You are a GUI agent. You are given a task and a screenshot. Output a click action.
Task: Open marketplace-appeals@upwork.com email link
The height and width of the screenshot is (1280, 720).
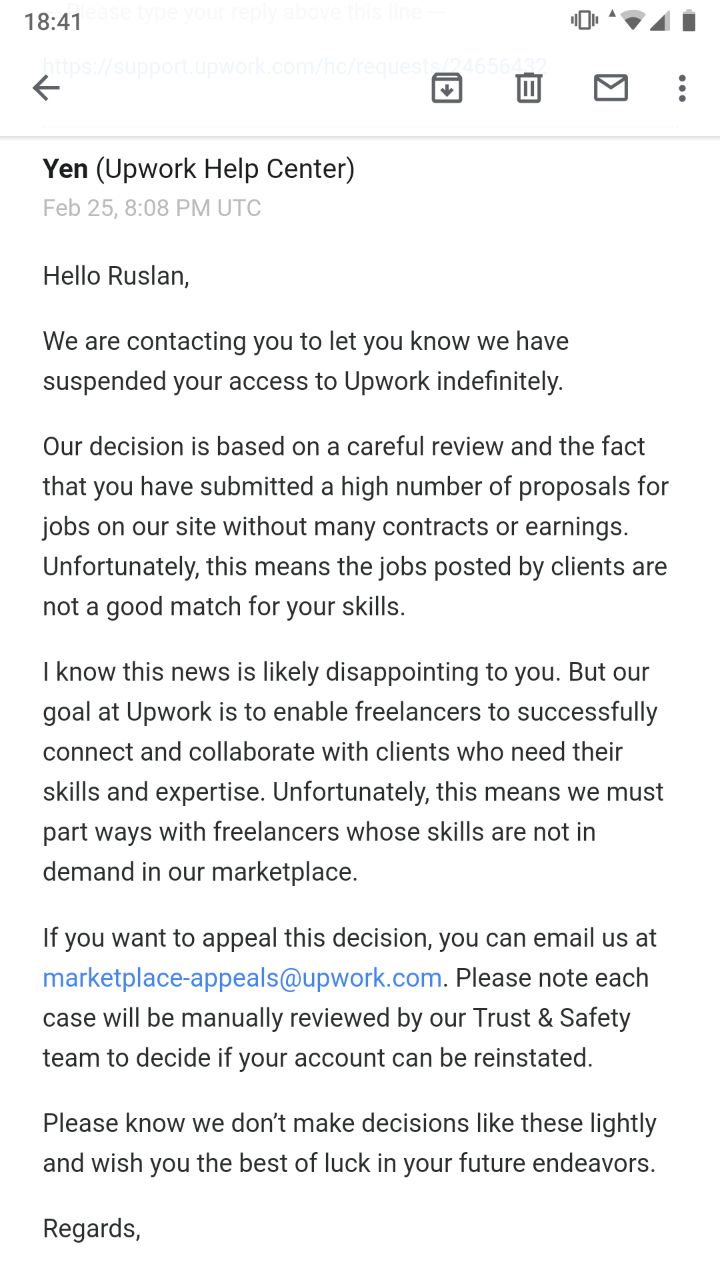pos(242,978)
